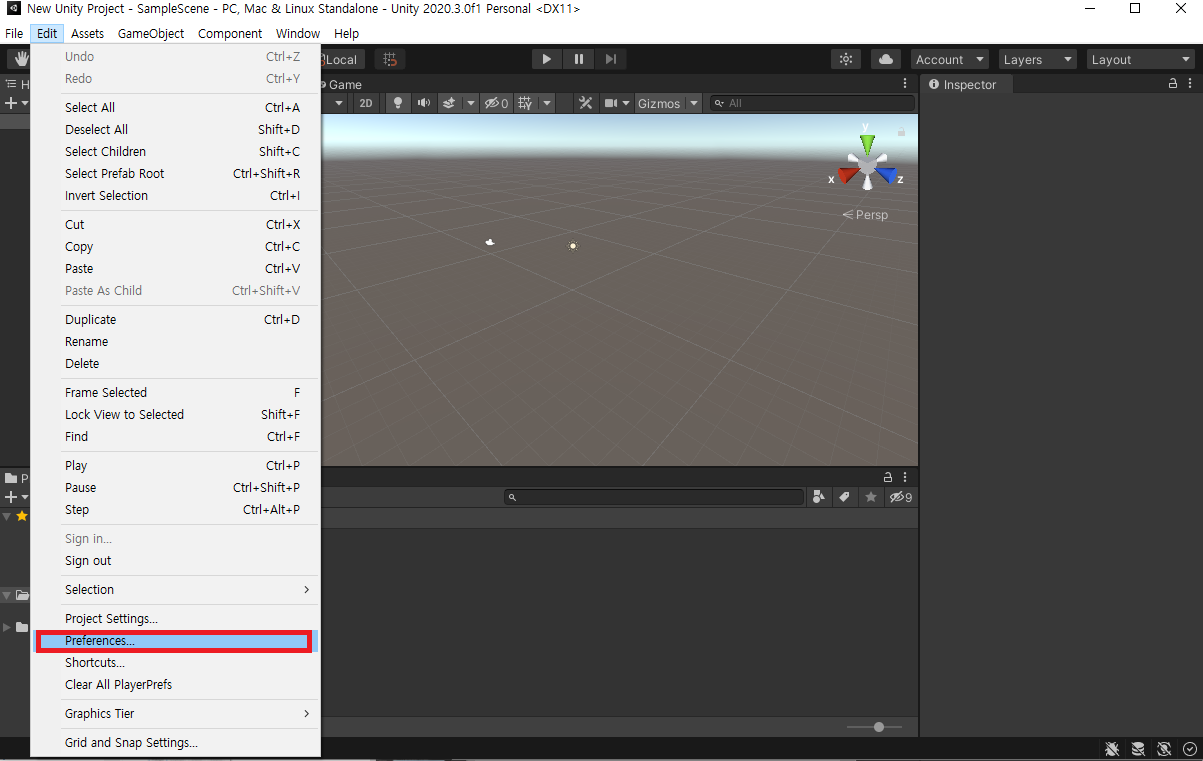1203x761 pixels.
Task: Open the Layout dropdown
Action: [1140, 60]
